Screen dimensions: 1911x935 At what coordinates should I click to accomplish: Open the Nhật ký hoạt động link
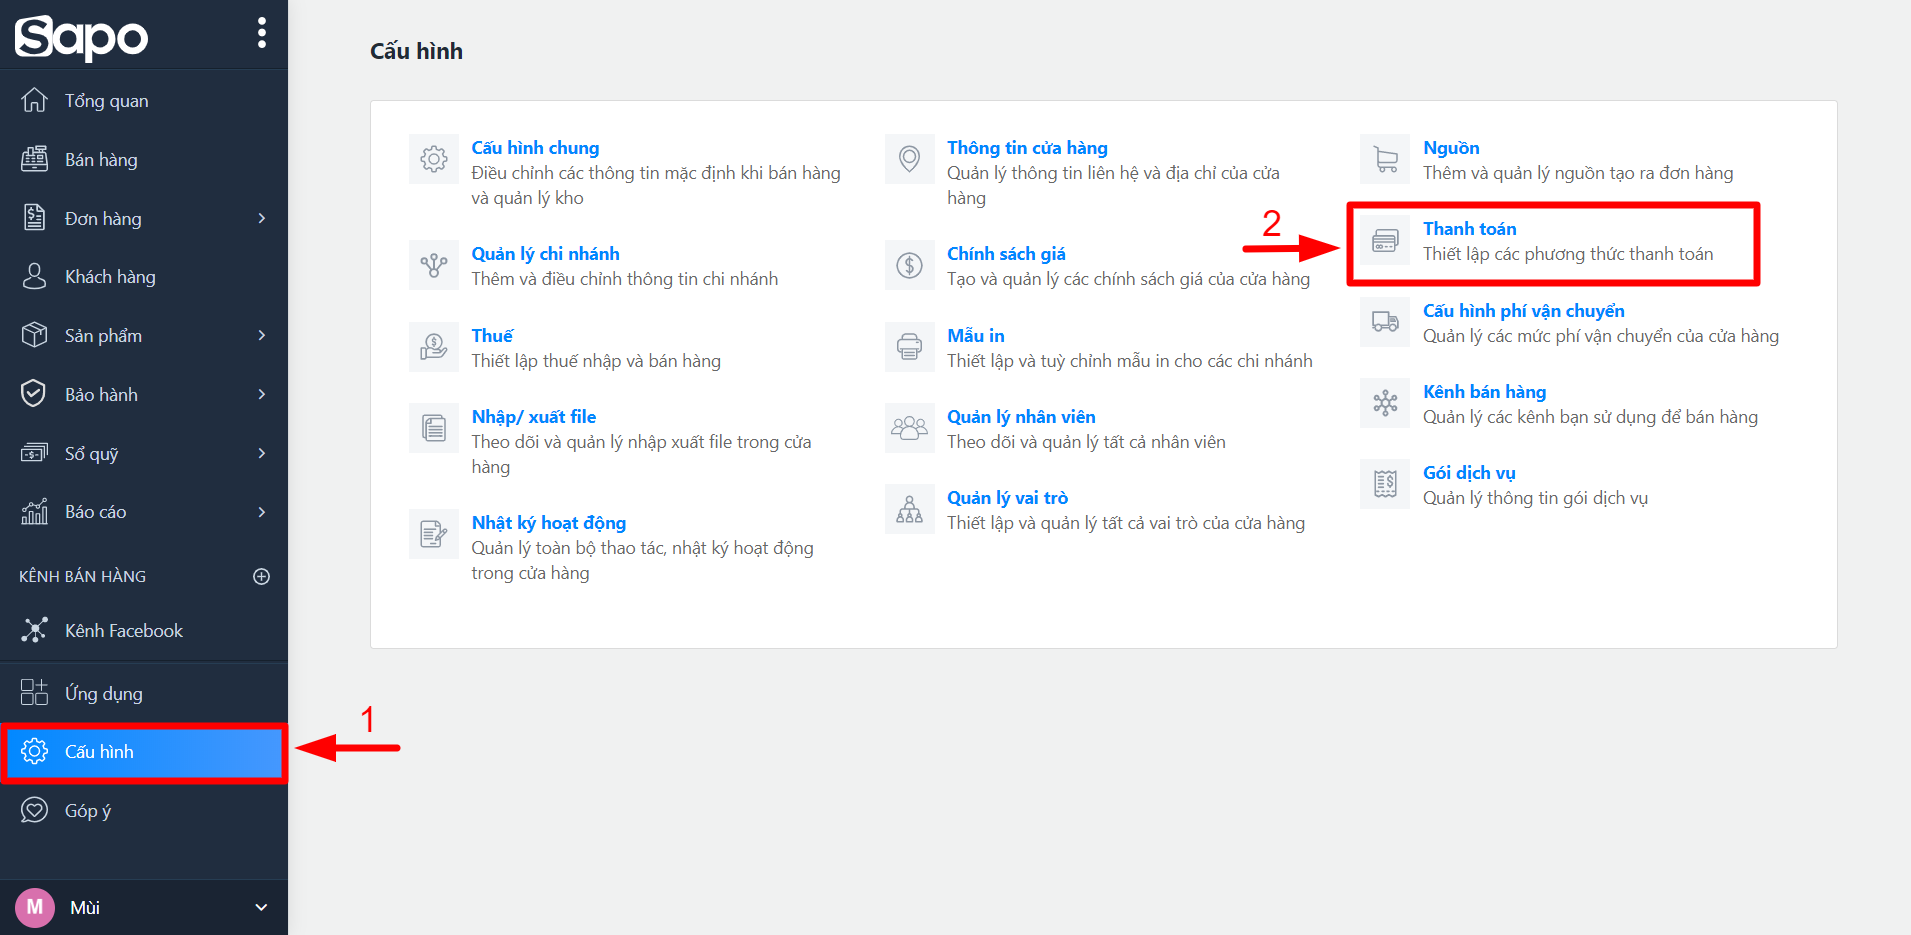coord(548,523)
